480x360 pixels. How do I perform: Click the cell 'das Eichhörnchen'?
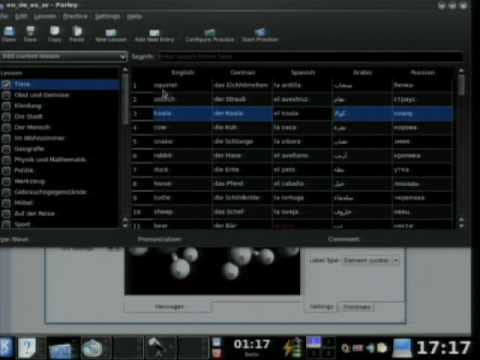pos(241,85)
